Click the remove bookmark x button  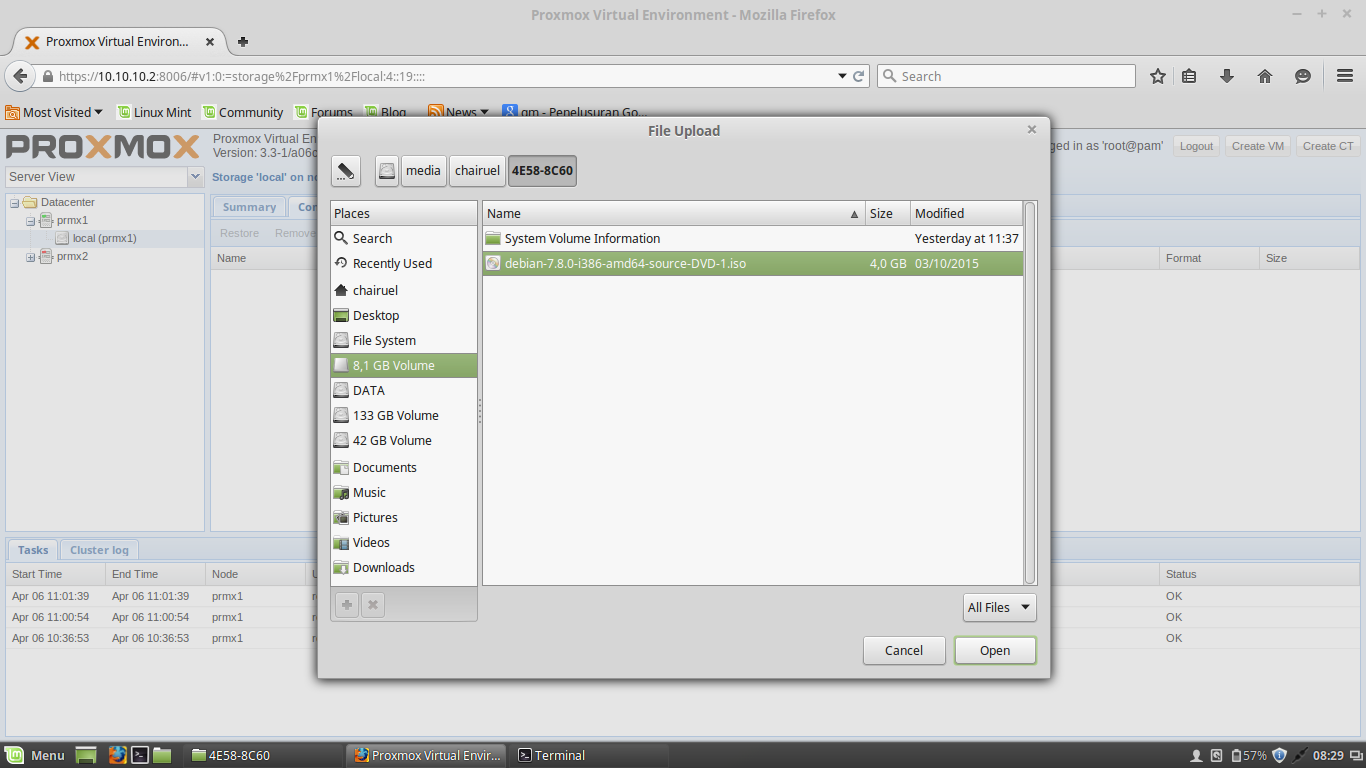tap(373, 604)
